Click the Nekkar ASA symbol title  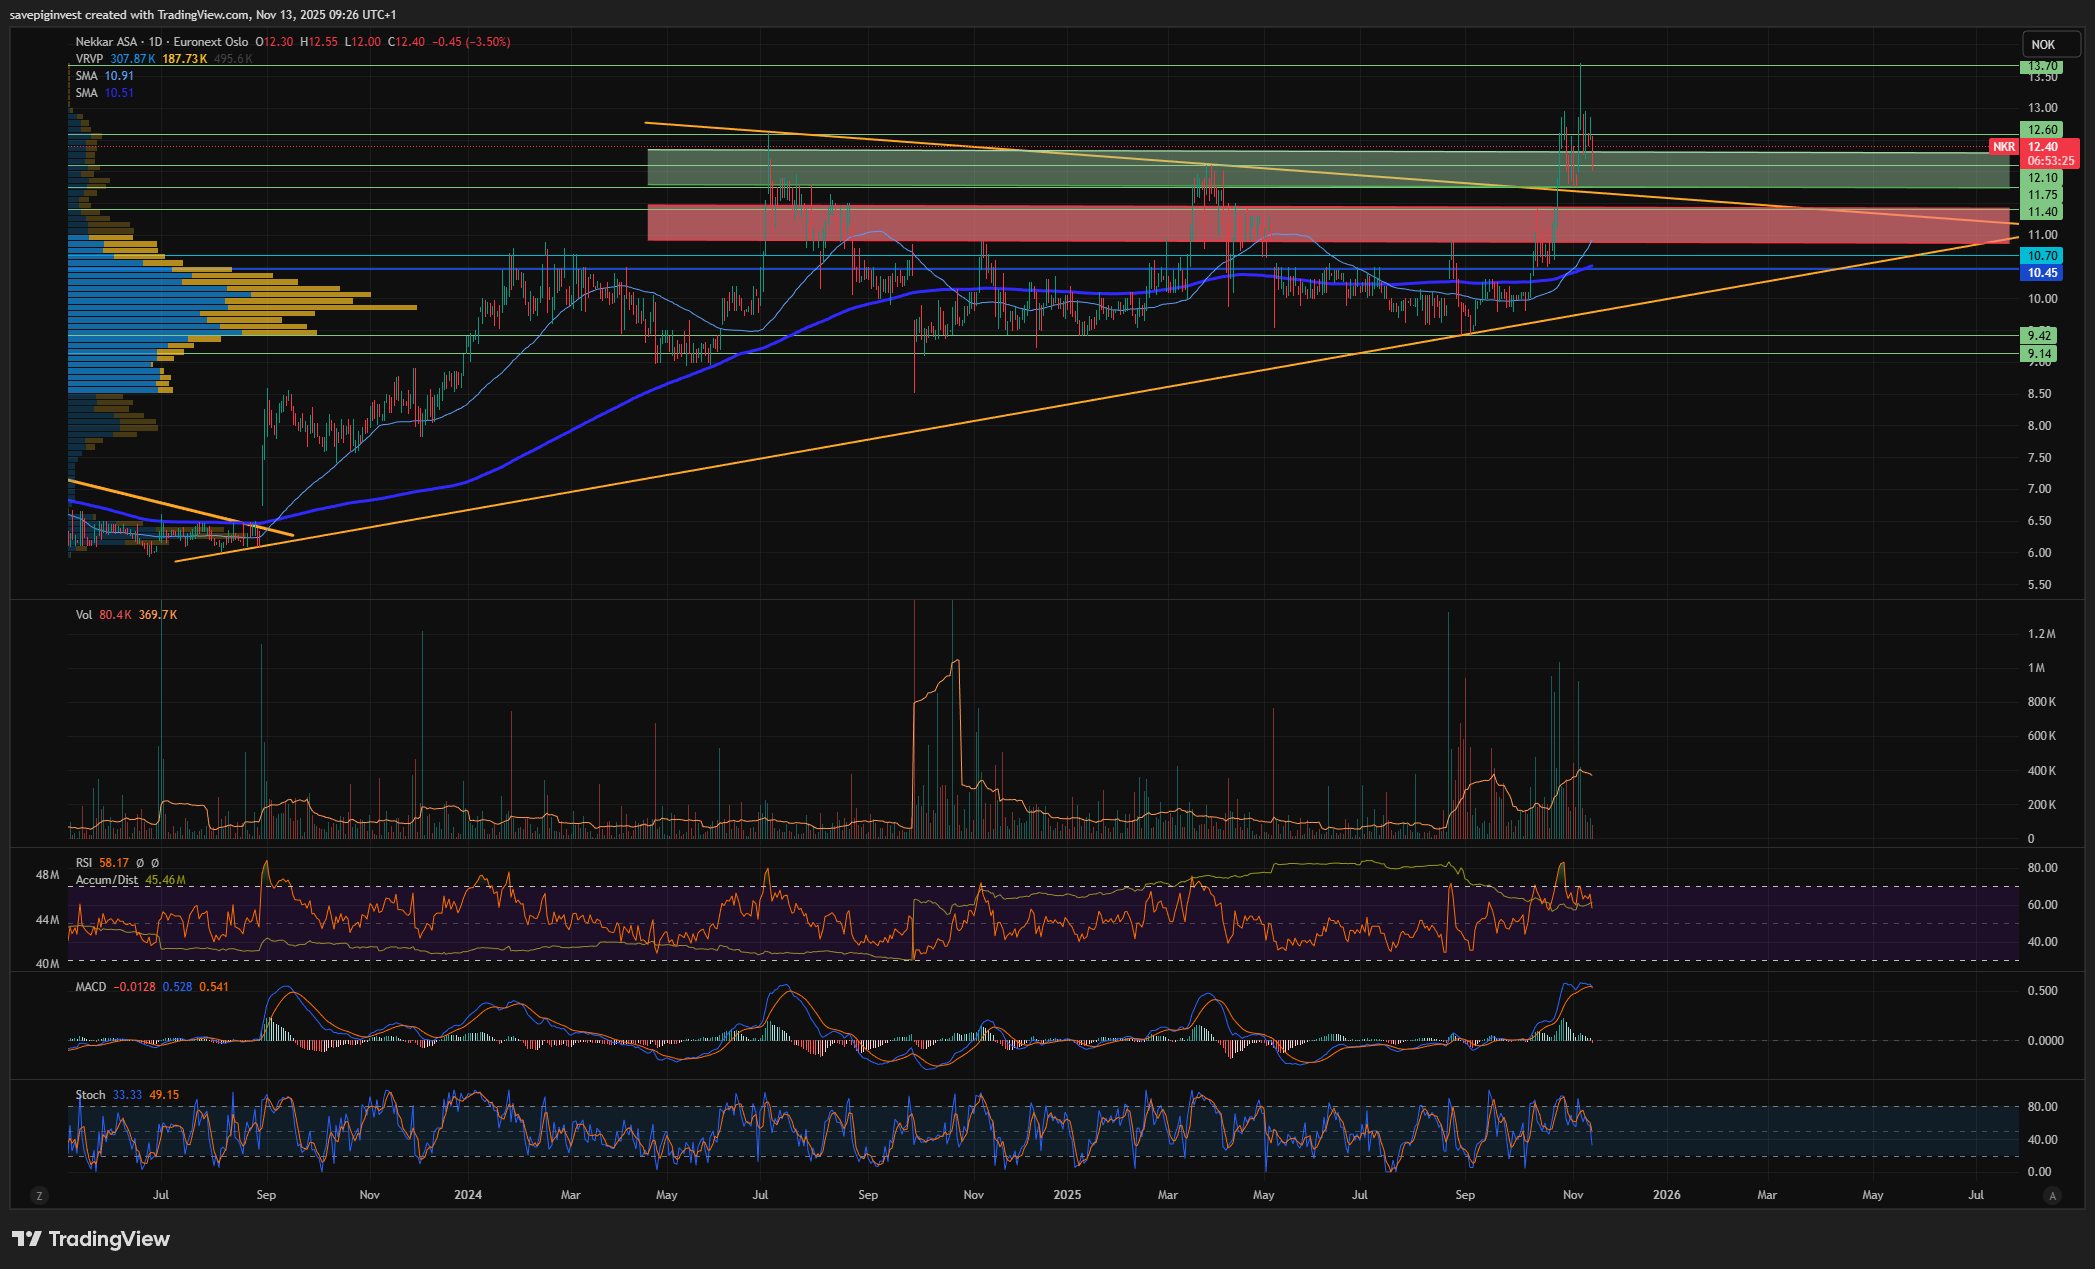point(107,42)
